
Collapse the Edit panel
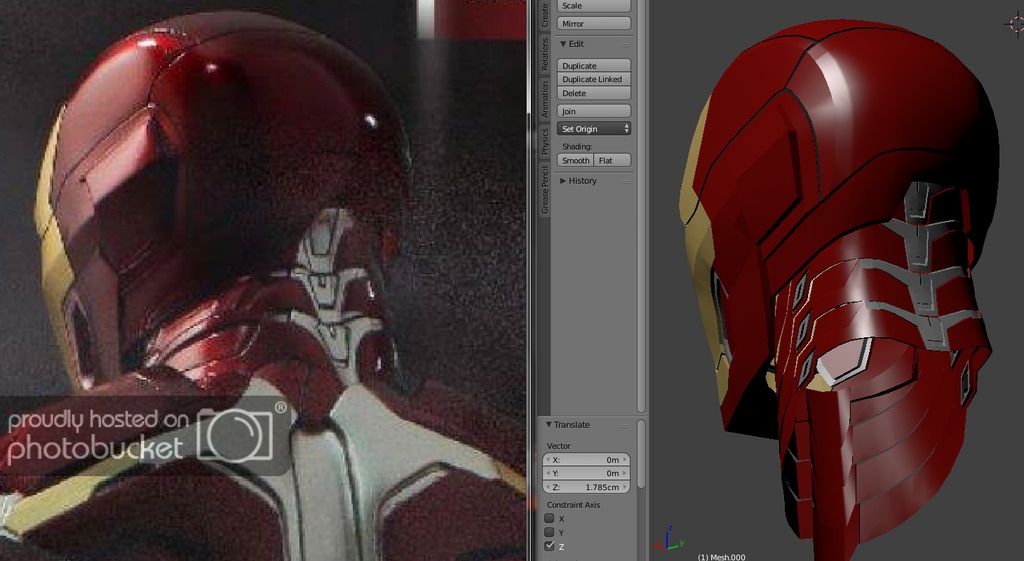point(563,44)
